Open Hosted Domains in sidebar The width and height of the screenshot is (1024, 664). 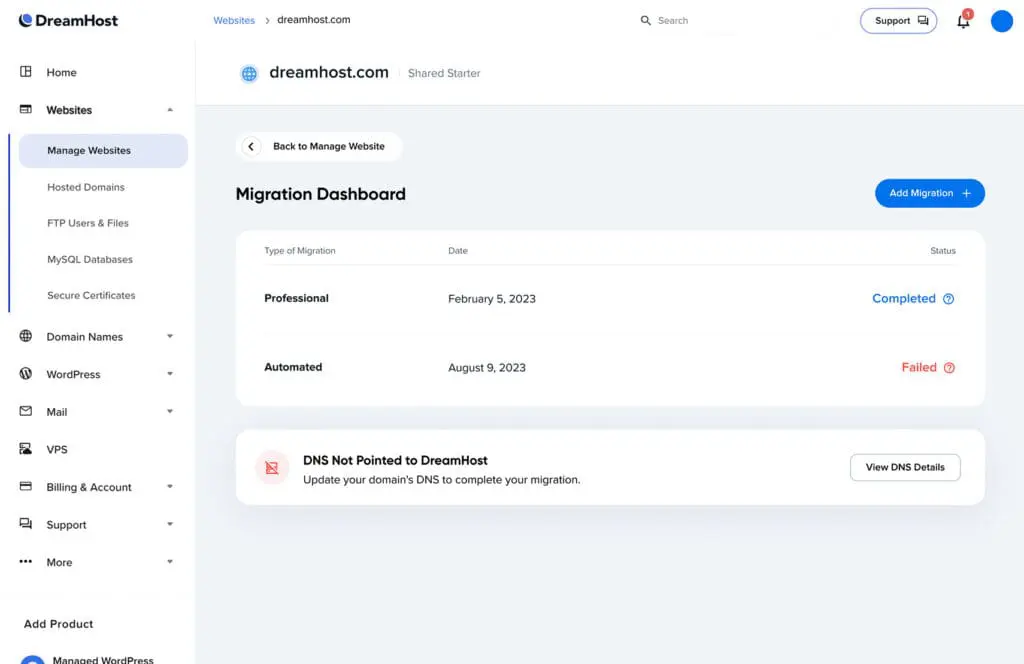point(86,187)
